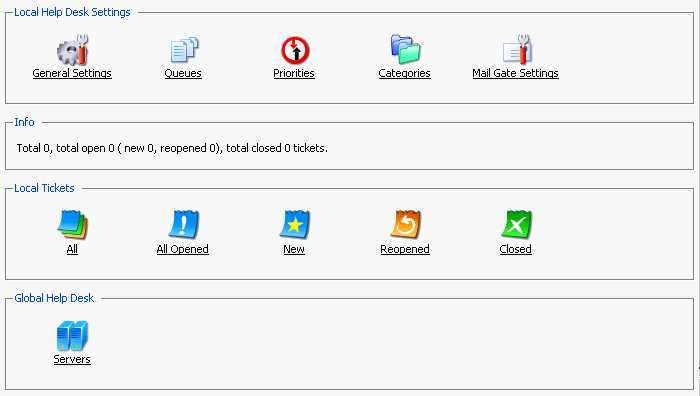Select the Categories folders icon
This screenshot has width=700, height=396.
coord(405,49)
